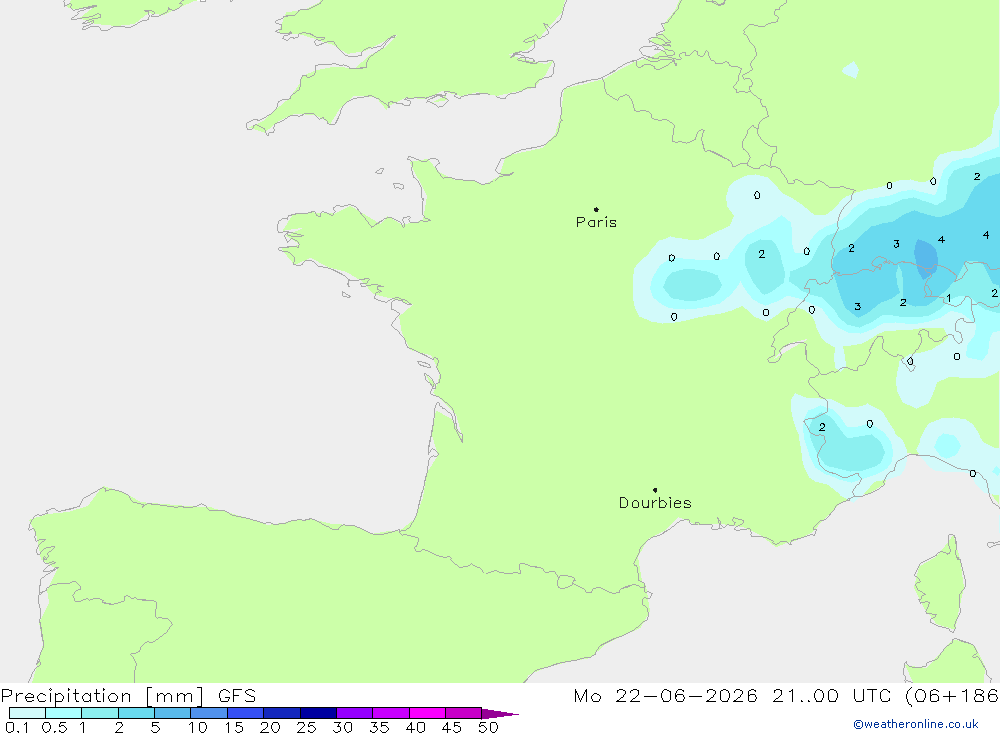The width and height of the screenshot is (1000, 733).
Task: Click the blue 10-15 legend swatch
Action: point(209,713)
